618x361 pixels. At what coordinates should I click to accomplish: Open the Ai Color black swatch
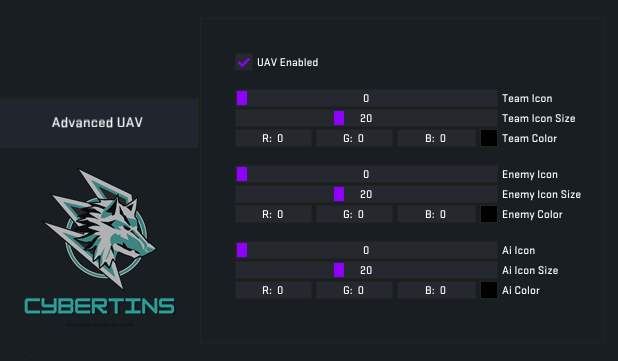[x=489, y=290]
